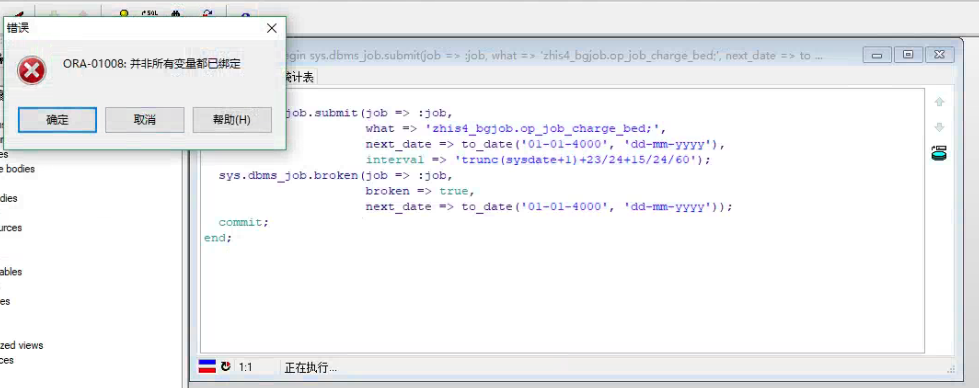The image size is (979, 388).
Task: Open 帮助(H) in the error dialog
Action: tap(232, 120)
